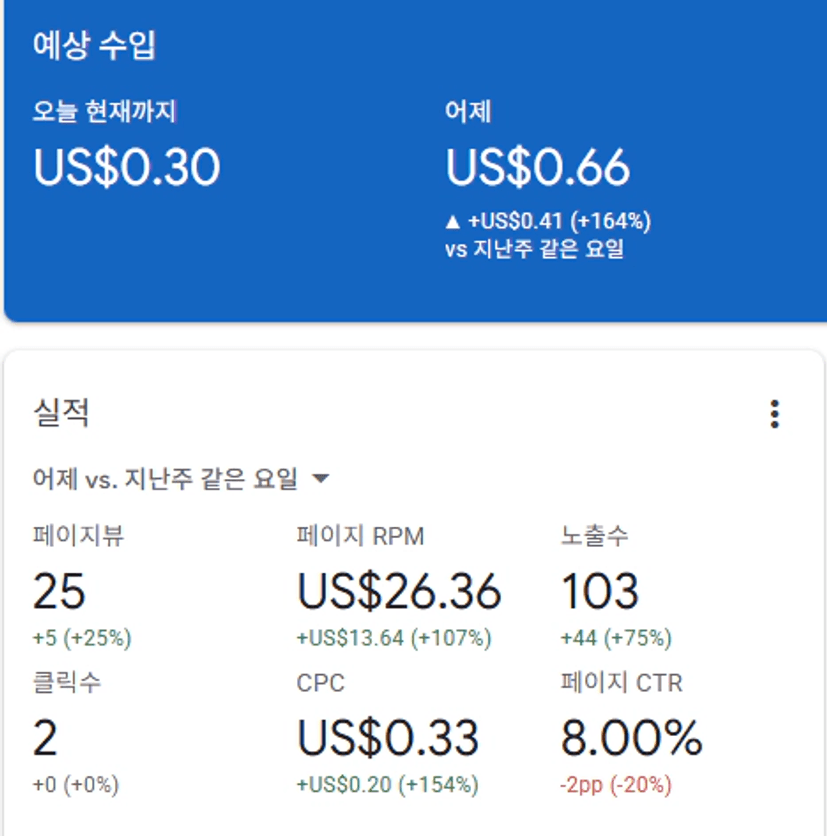The height and width of the screenshot is (836, 827).
Task: Click the +US$13.64 (+107%) RPM change
Action: coord(394,638)
